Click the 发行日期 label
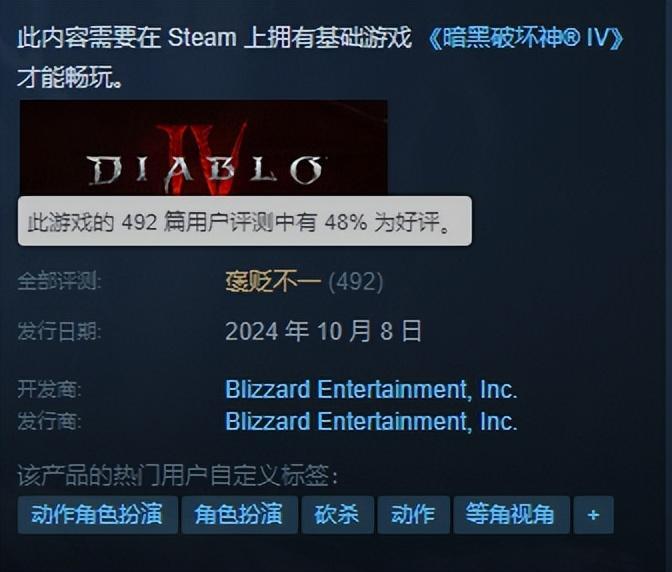This screenshot has height=572, width=672. pos(60,332)
